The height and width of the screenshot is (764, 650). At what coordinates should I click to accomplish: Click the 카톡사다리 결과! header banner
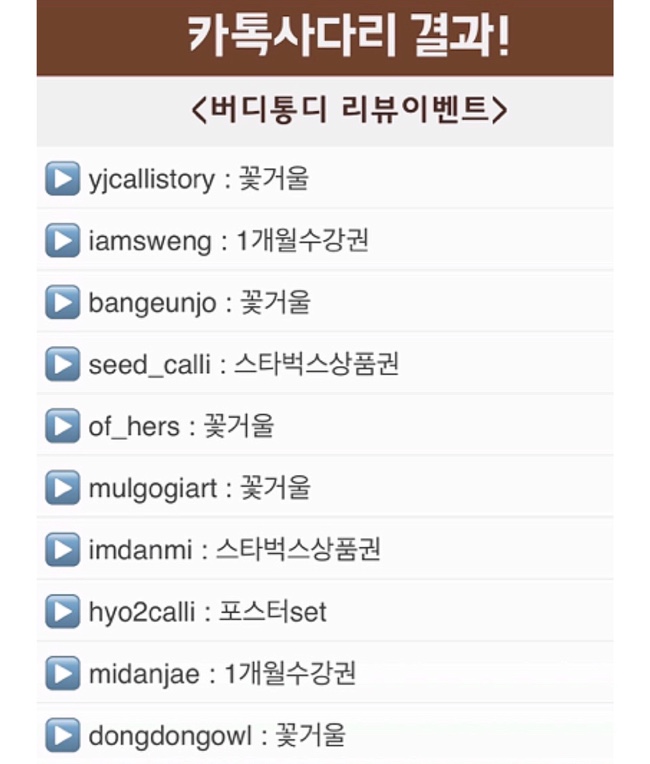(x=325, y=38)
